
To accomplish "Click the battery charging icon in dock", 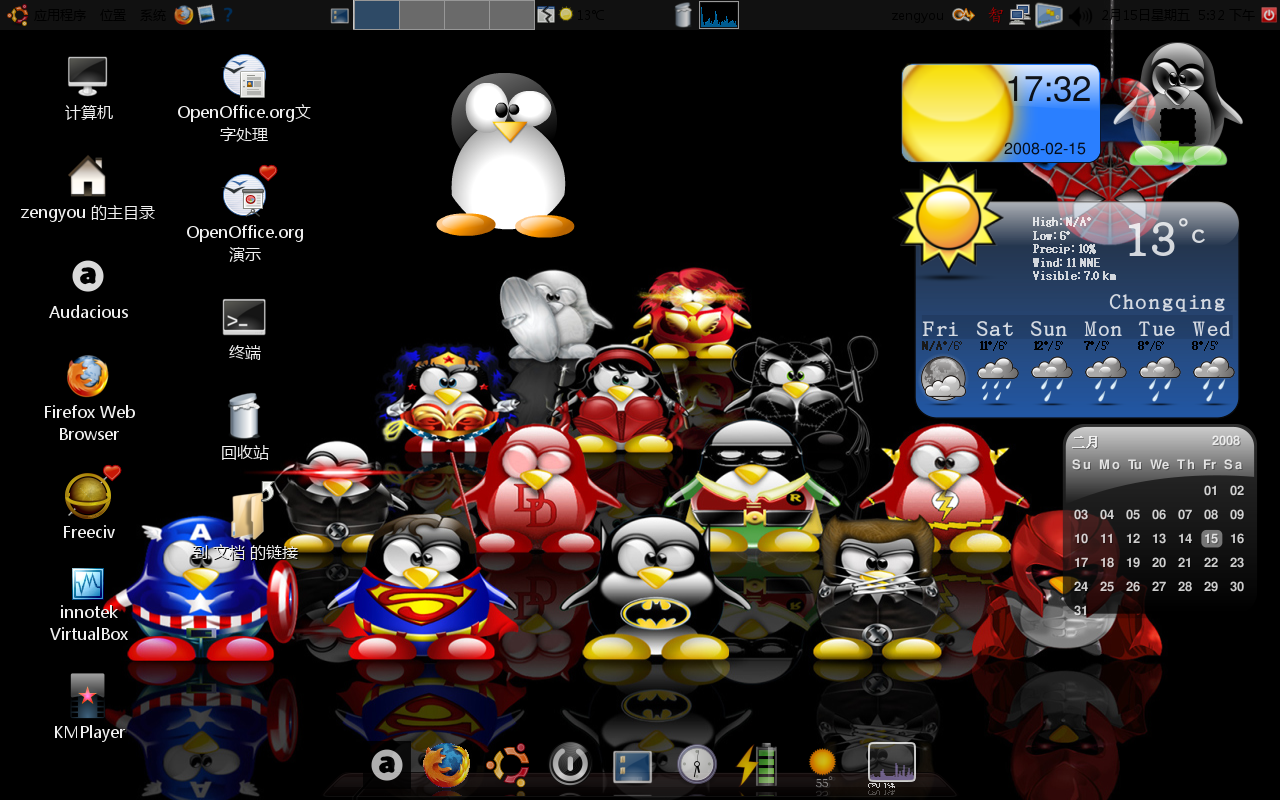I will click(x=756, y=765).
